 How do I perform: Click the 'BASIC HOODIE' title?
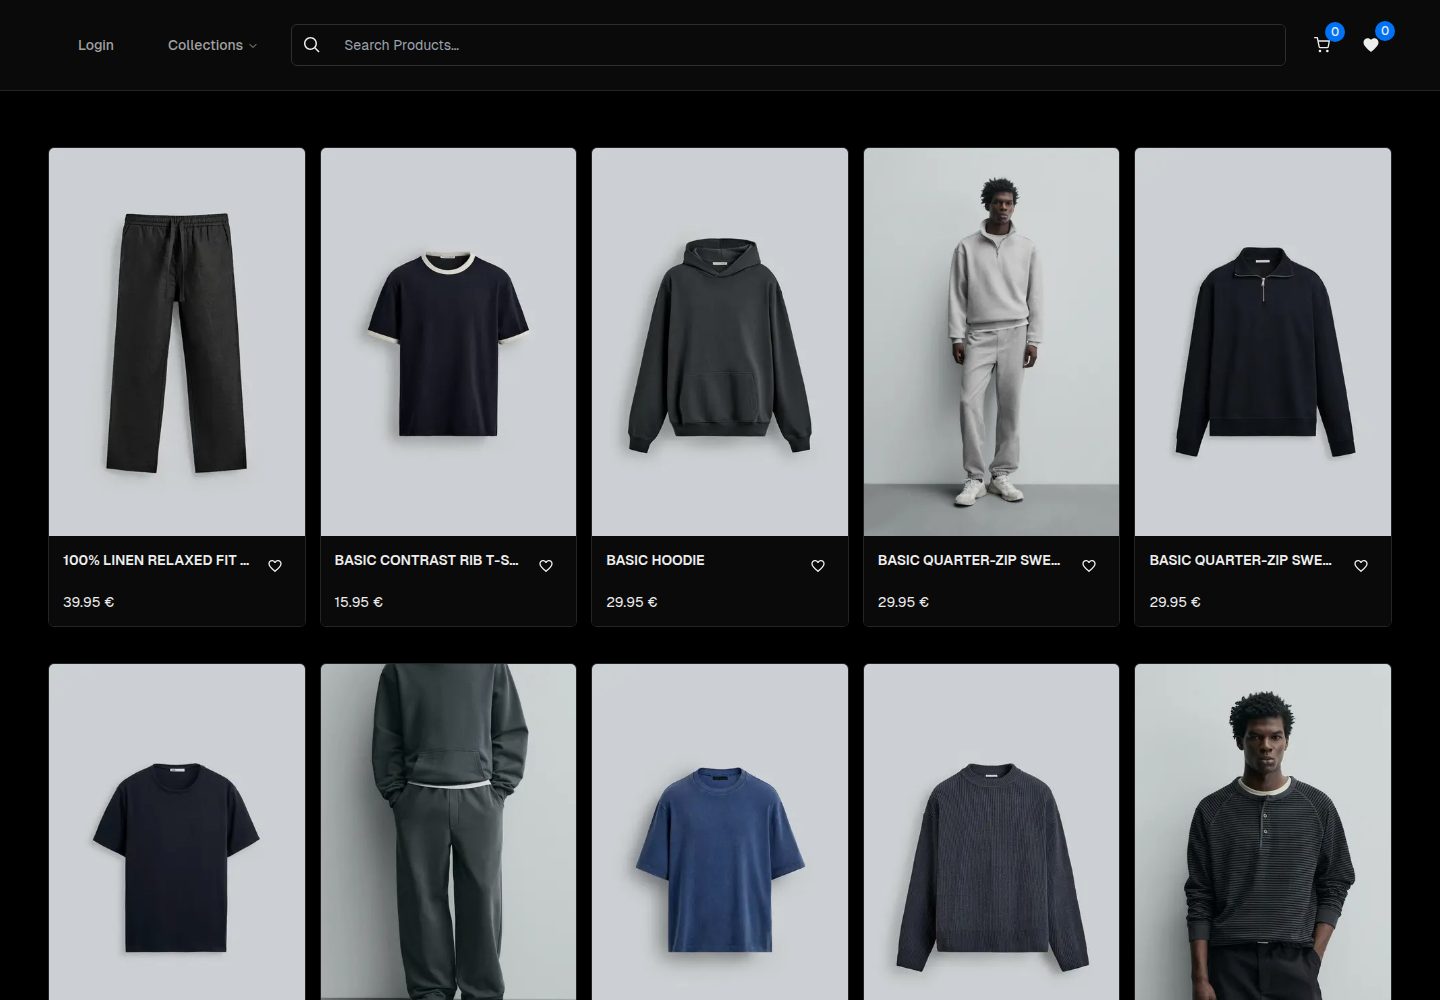[655, 560]
